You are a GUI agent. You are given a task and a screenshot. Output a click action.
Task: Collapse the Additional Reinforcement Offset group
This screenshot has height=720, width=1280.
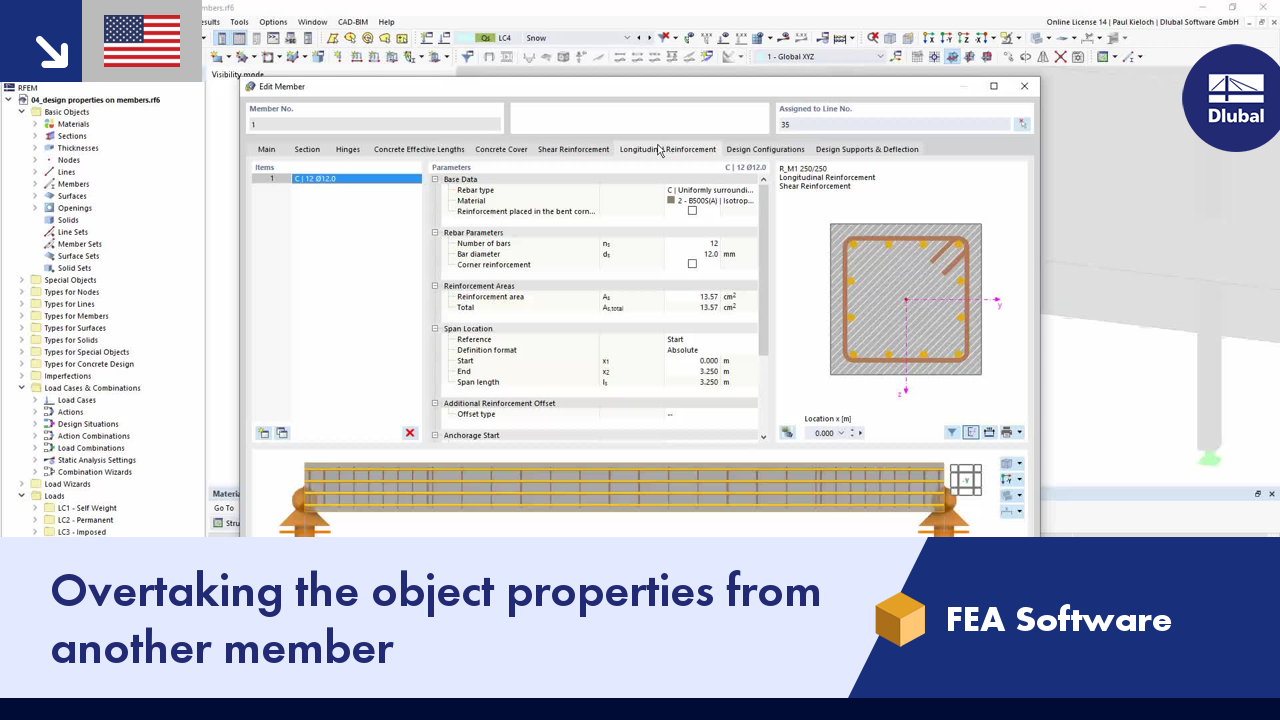pos(435,403)
